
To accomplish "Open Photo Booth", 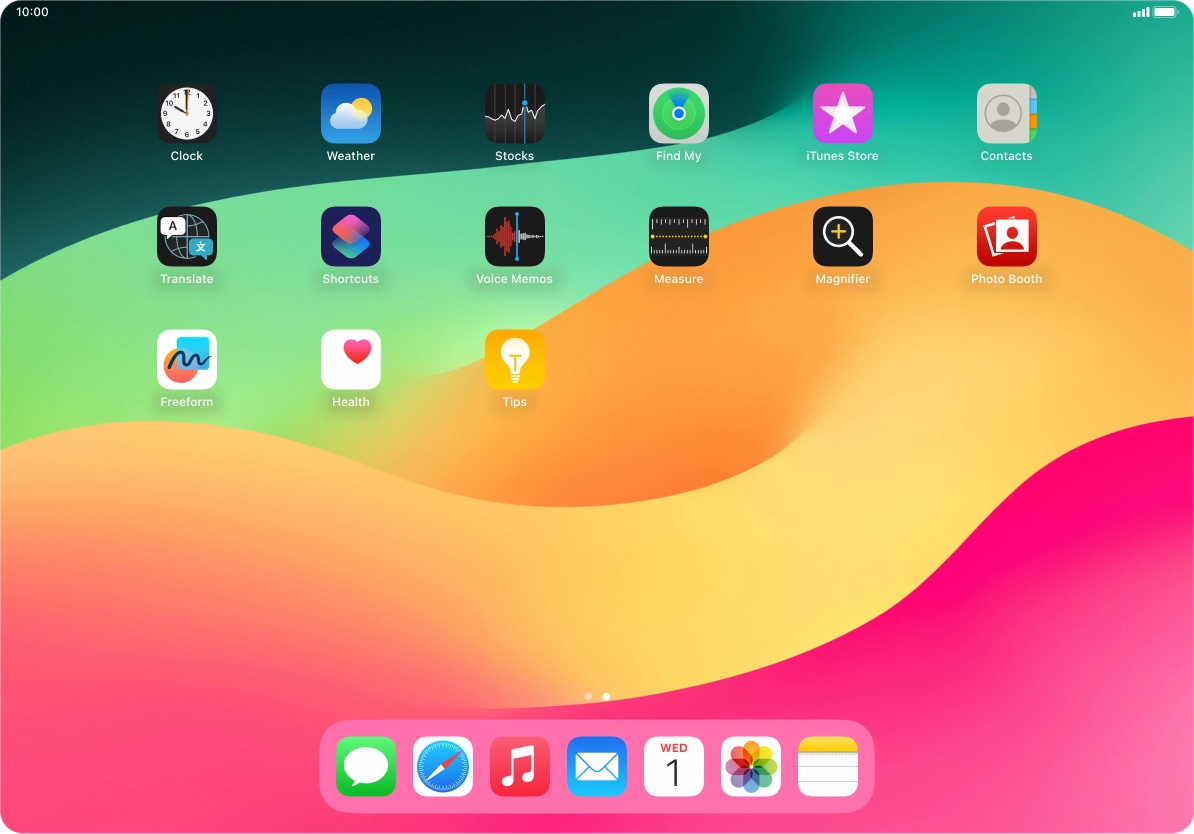I will (1006, 236).
